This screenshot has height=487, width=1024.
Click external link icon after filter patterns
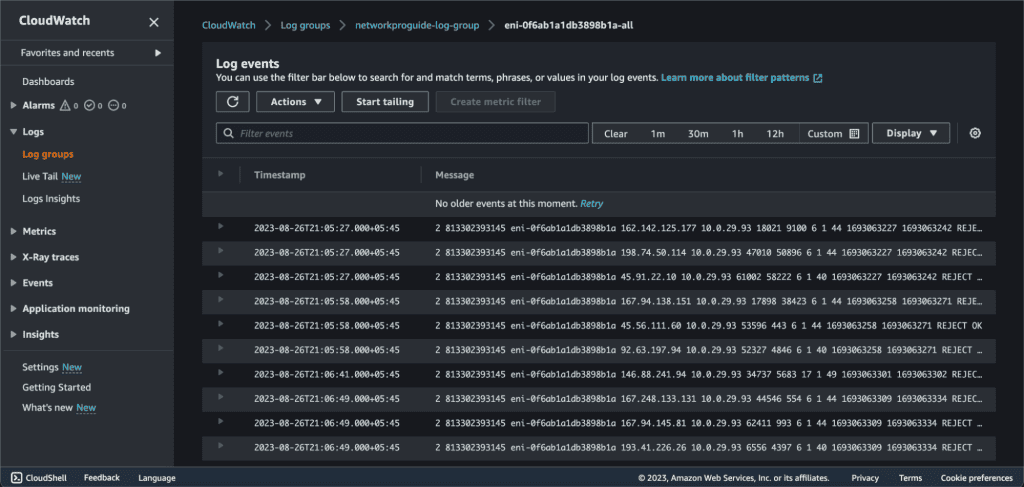818,78
